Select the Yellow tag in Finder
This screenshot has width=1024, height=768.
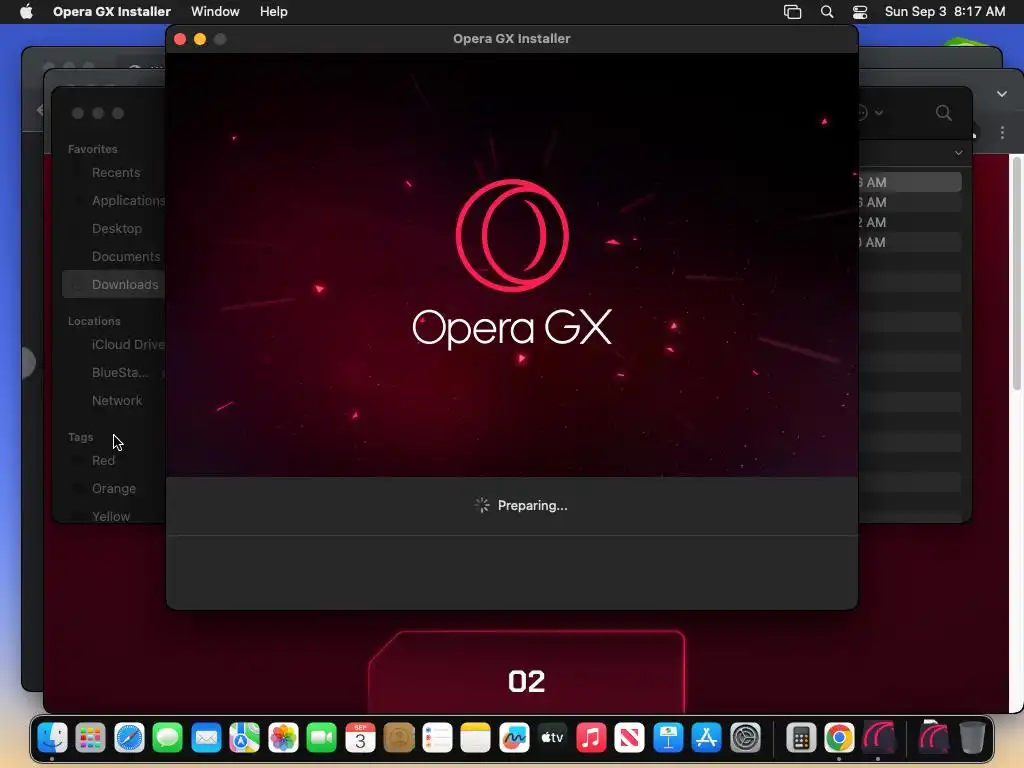(110, 516)
